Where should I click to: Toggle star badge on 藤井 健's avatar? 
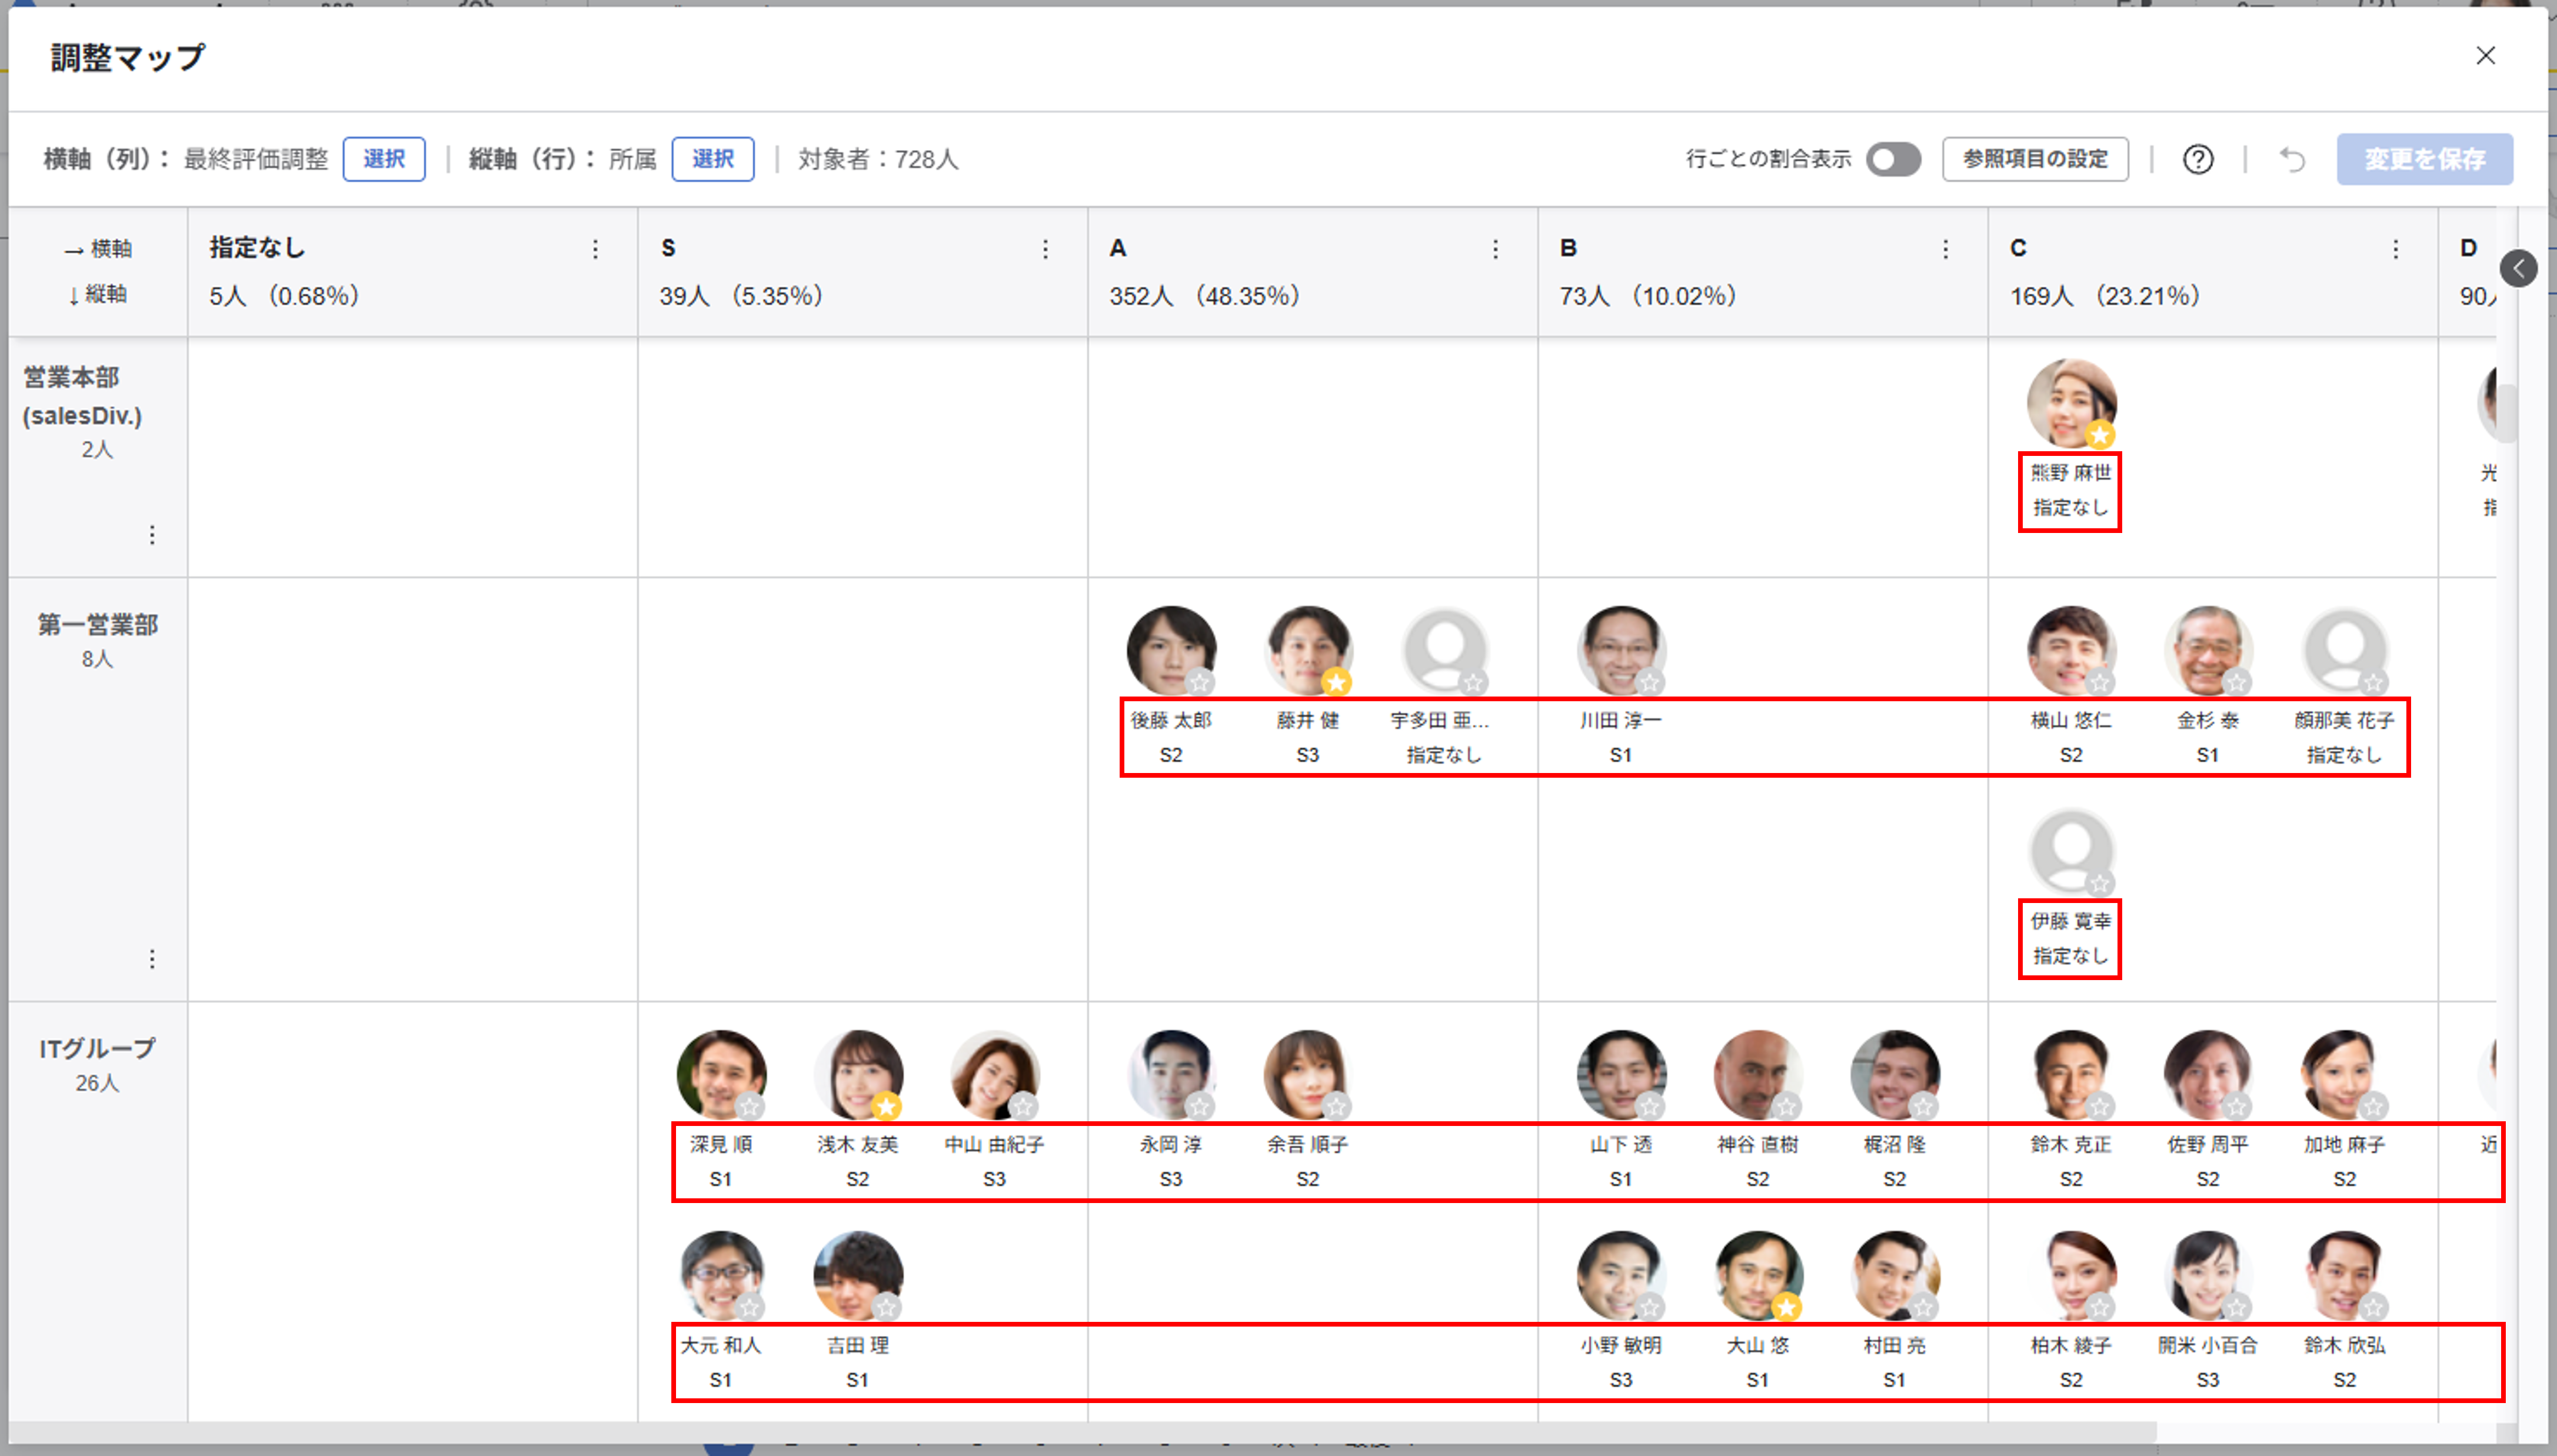pyautogui.click(x=1336, y=683)
